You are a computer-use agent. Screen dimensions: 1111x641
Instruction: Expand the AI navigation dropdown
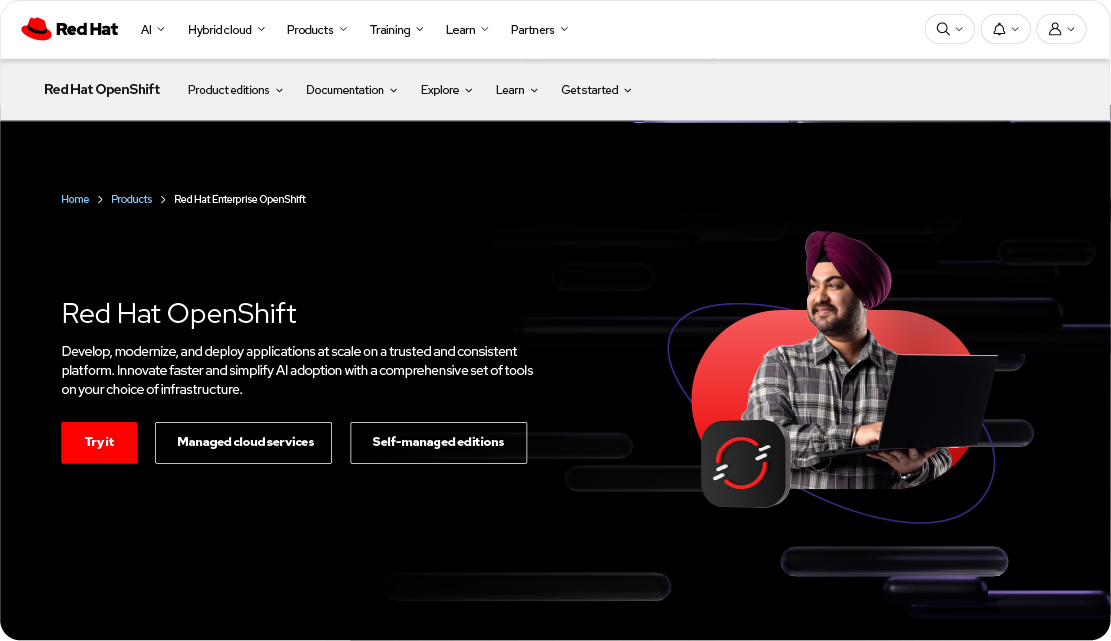[152, 30]
